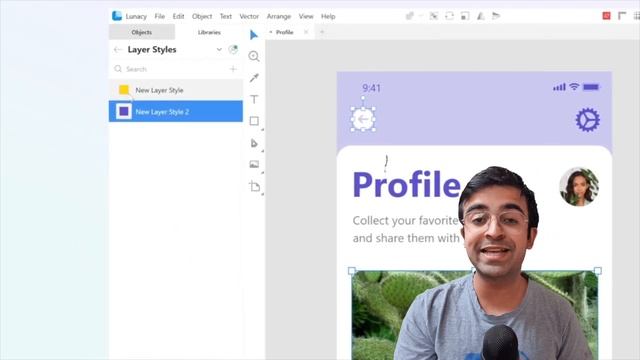Click the 9:41 status bar time
Image resolution: width=640 pixels, height=360 pixels.
pos(371,88)
